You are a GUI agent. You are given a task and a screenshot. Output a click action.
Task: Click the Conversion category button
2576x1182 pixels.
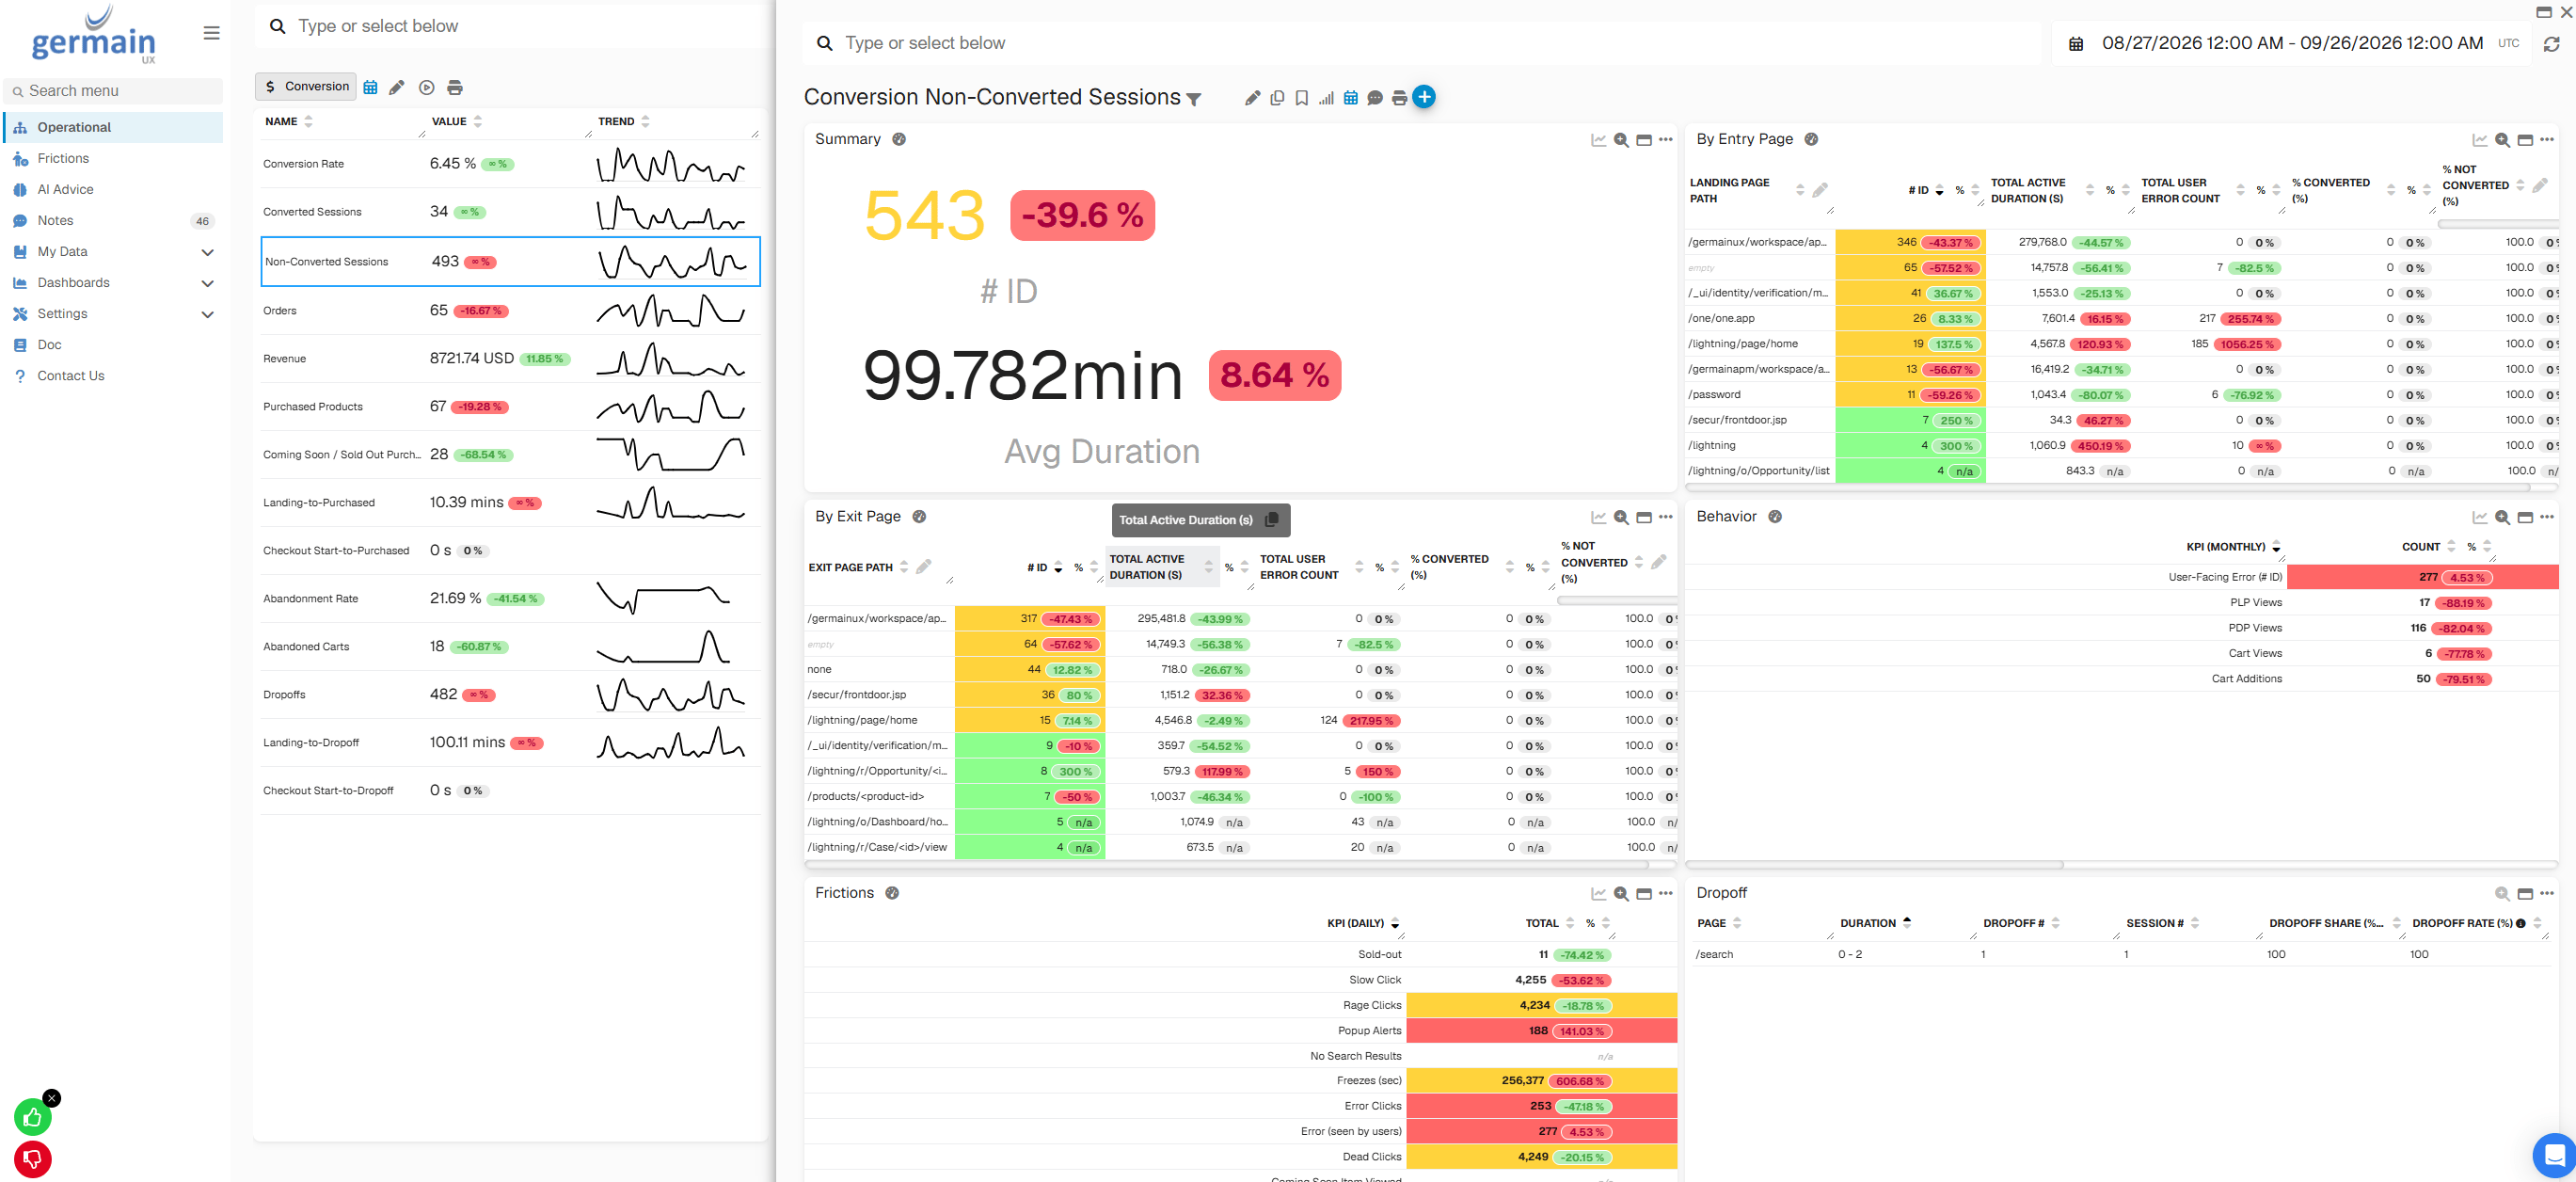pos(306,87)
